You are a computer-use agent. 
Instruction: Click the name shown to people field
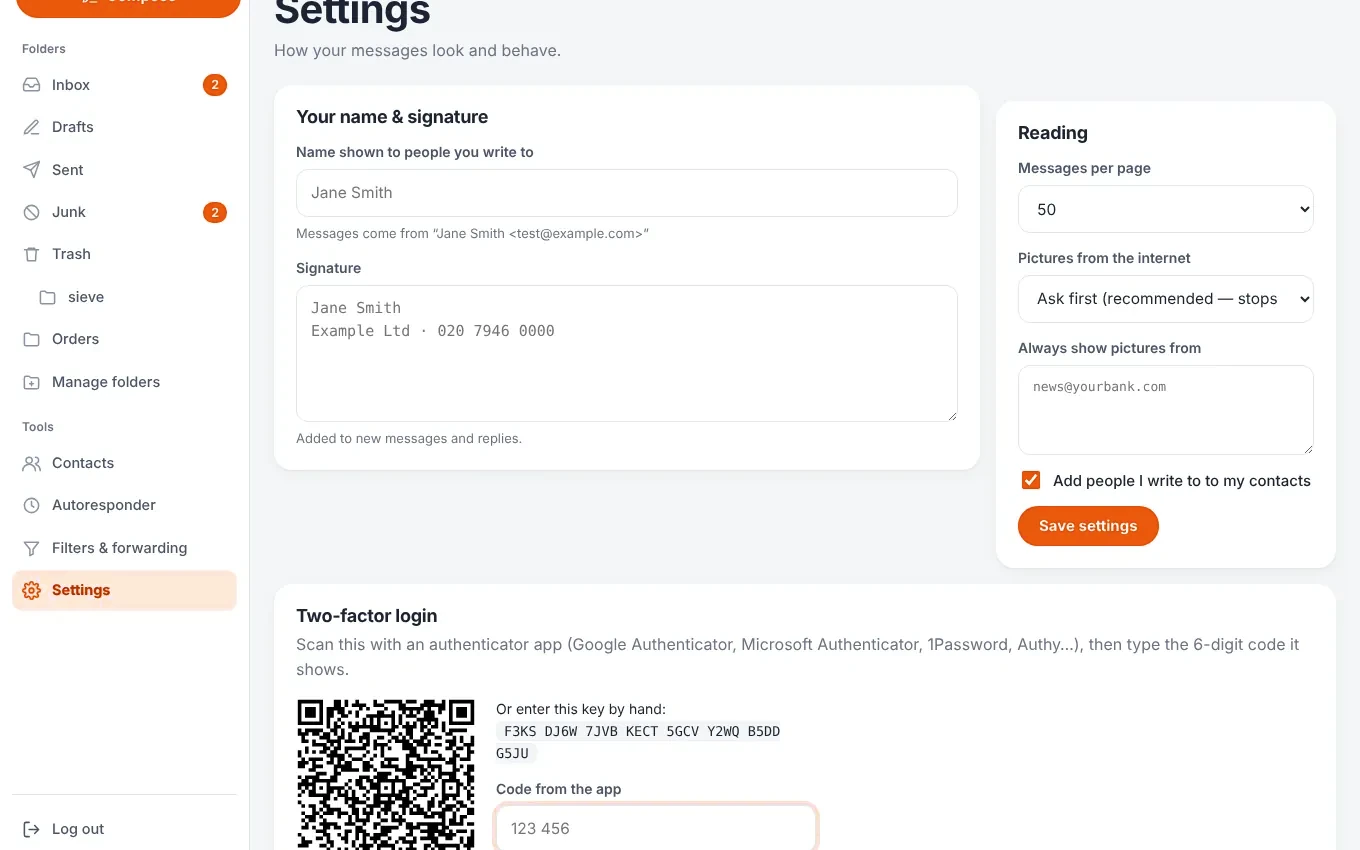(627, 193)
